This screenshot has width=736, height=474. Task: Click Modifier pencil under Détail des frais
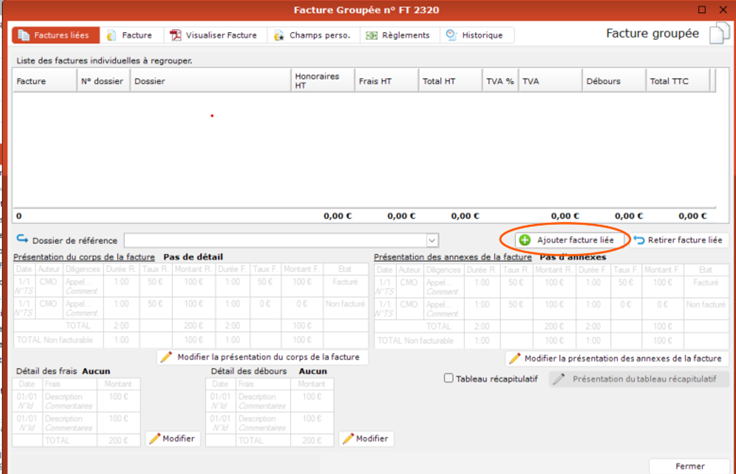coord(154,438)
